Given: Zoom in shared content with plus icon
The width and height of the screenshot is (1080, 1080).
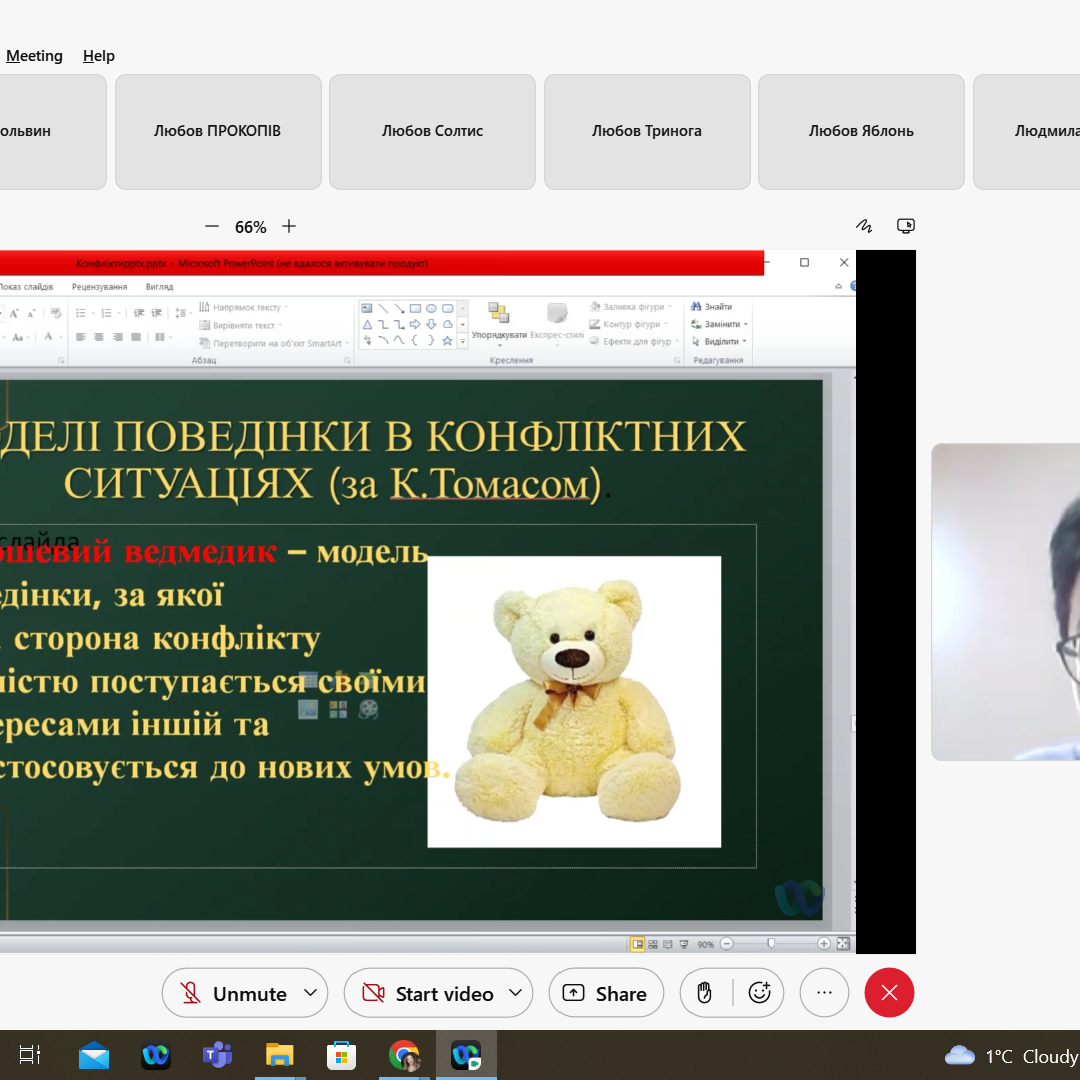Looking at the screenshot, I should coord(289,226).
